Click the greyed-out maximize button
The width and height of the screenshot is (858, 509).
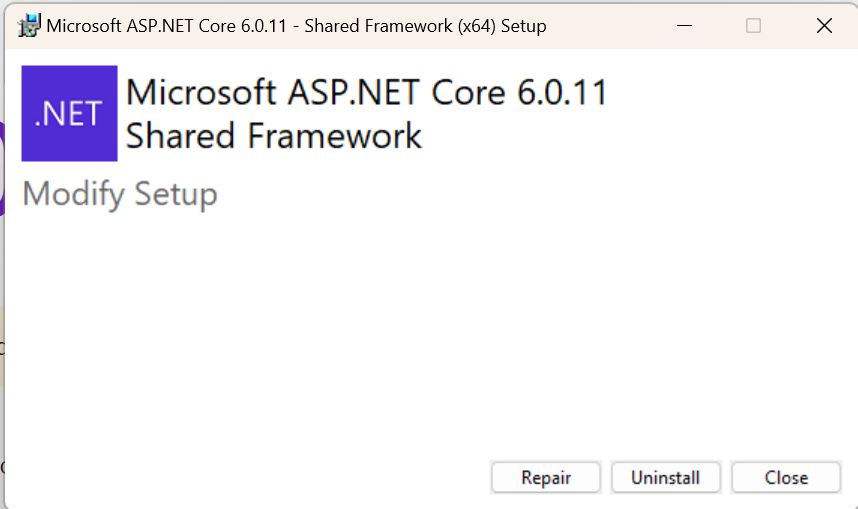coord(753,26)
